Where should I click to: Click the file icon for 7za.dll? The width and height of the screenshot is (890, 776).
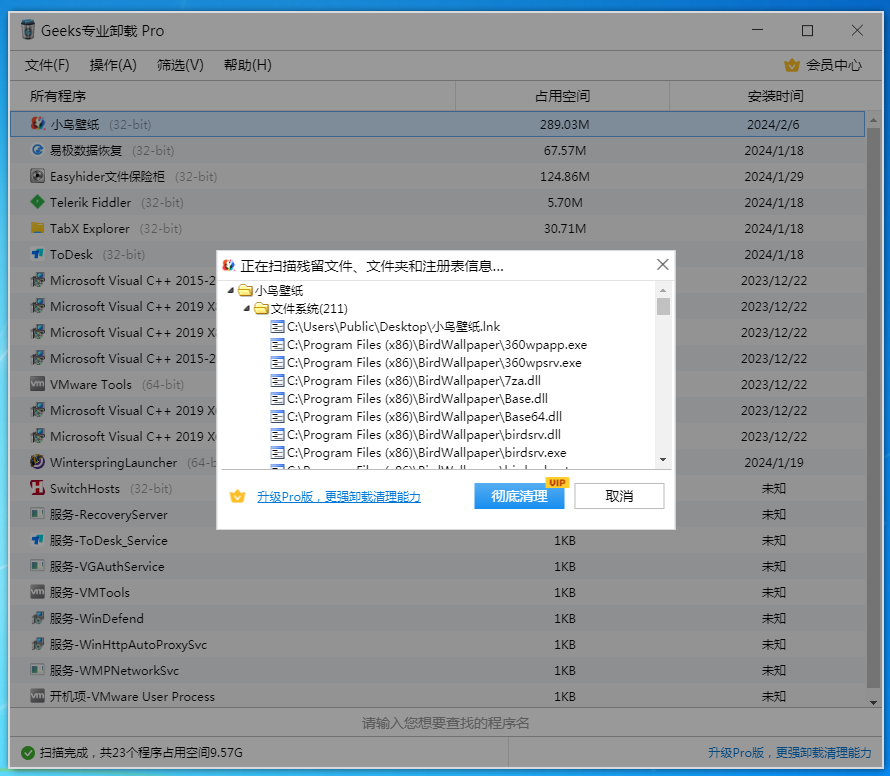(x=278, y=380)
